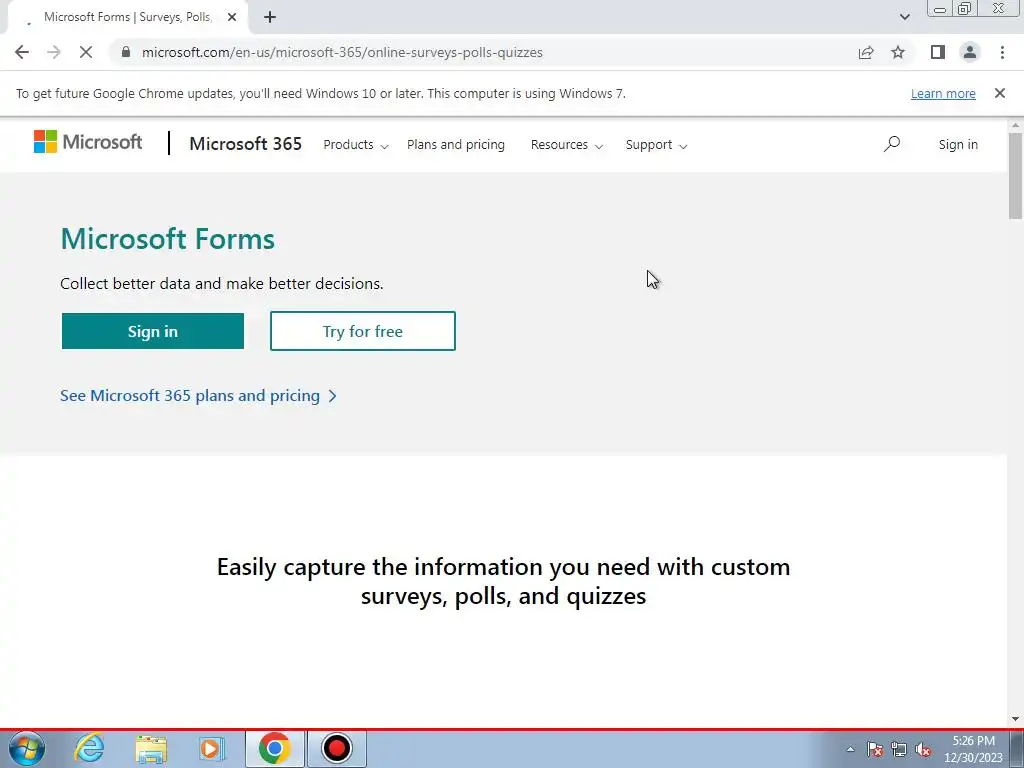
Task: Go back using the browser back arrow
Action: (x=22, y=52)
